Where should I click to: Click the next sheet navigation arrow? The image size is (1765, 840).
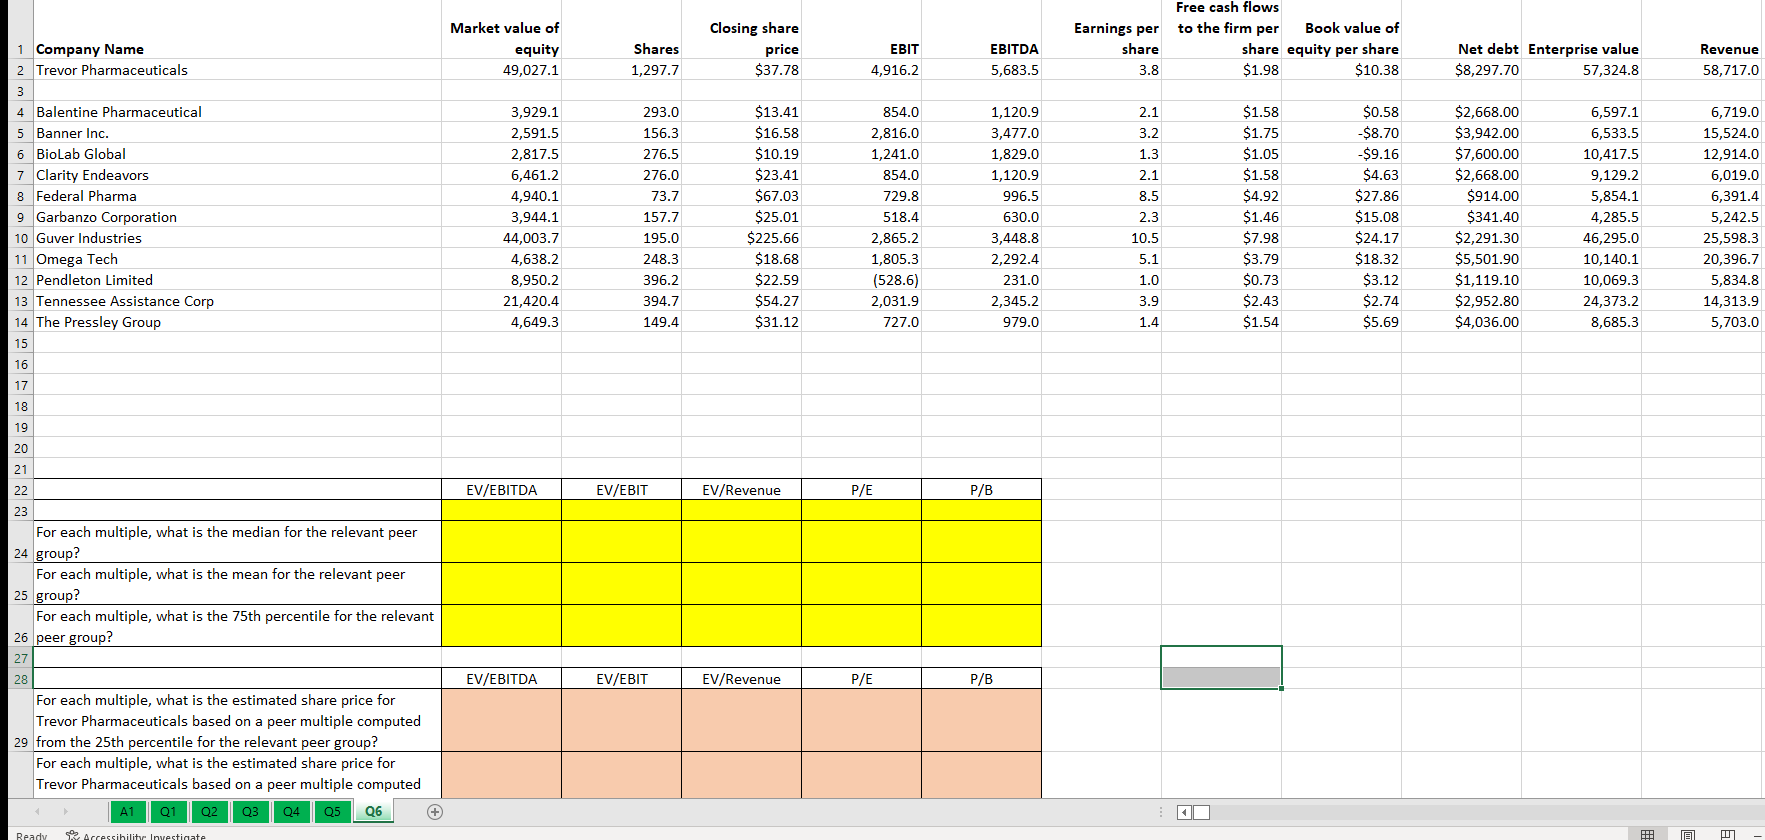pyautogui.click(x=66, y=812)
